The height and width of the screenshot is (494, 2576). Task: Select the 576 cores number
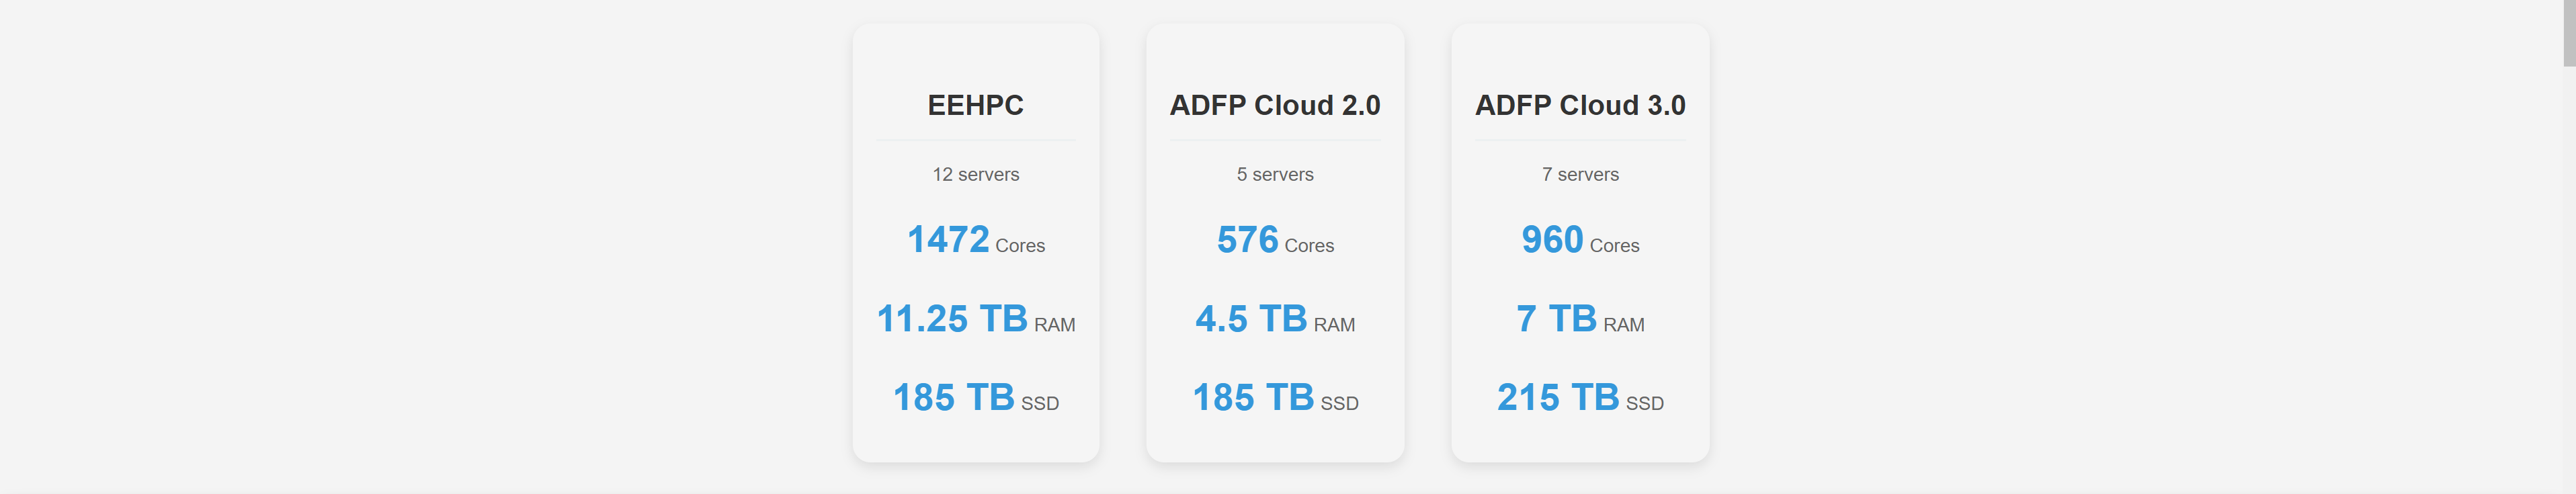pyautogui.click(x=1247, y=240)
